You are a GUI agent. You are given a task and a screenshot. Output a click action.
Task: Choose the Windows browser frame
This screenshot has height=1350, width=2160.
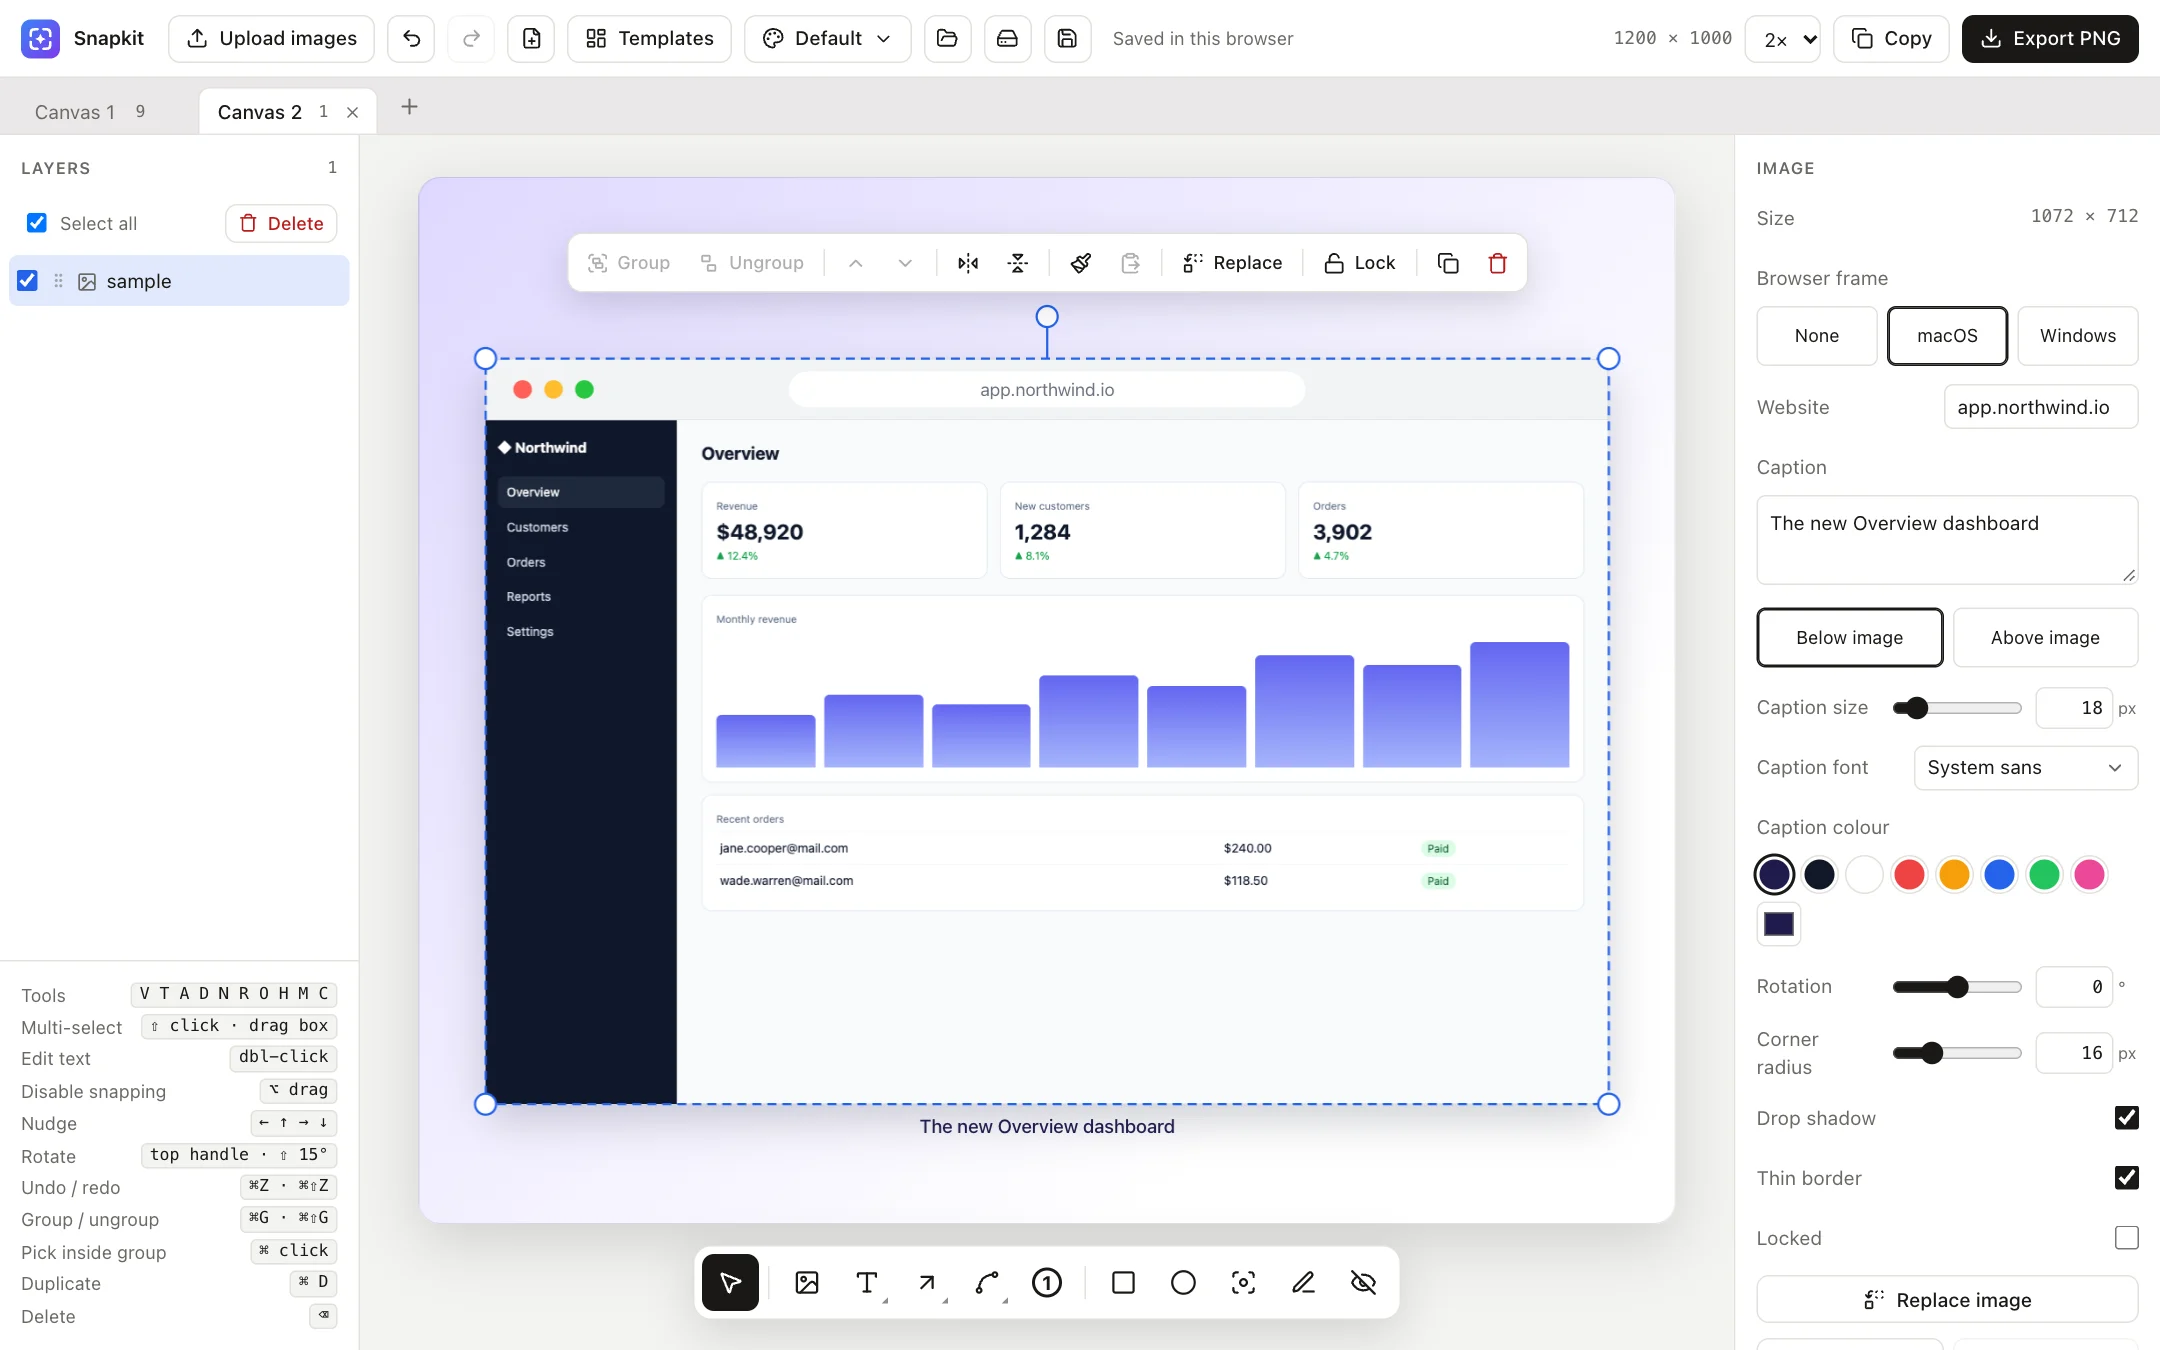pos(2078,336)
